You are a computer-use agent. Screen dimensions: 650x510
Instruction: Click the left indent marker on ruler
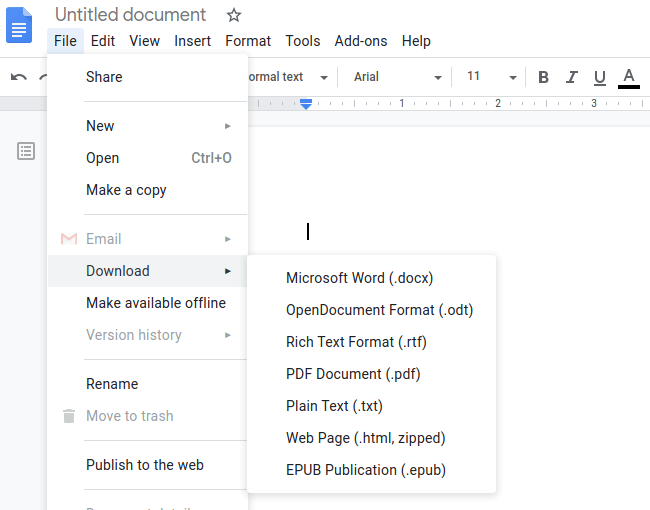(x=306, y=104)
